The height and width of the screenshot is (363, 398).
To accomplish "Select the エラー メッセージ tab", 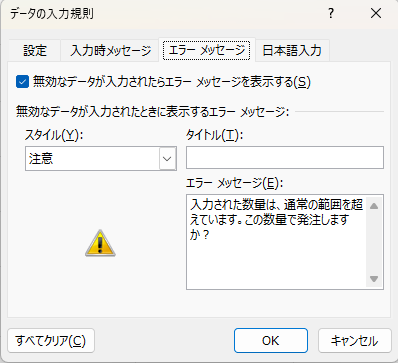I will click(207, 50).
